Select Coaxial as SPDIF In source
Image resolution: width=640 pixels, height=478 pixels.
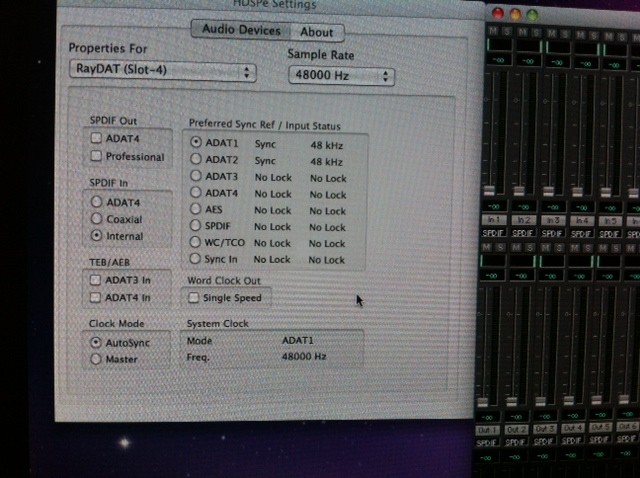96,218
